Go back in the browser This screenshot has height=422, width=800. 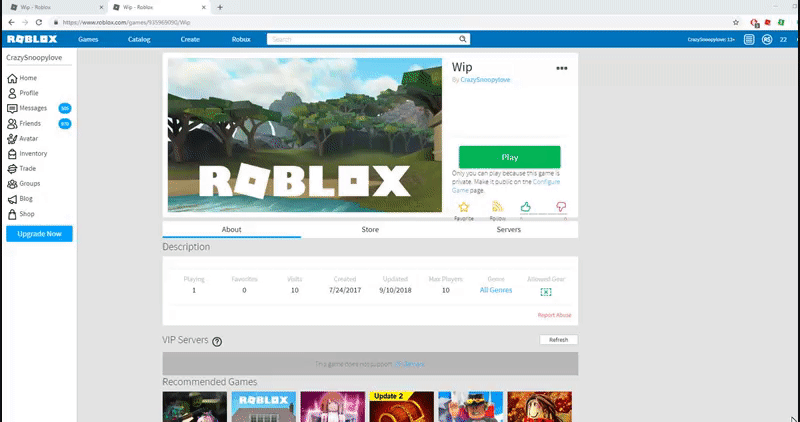11,22
